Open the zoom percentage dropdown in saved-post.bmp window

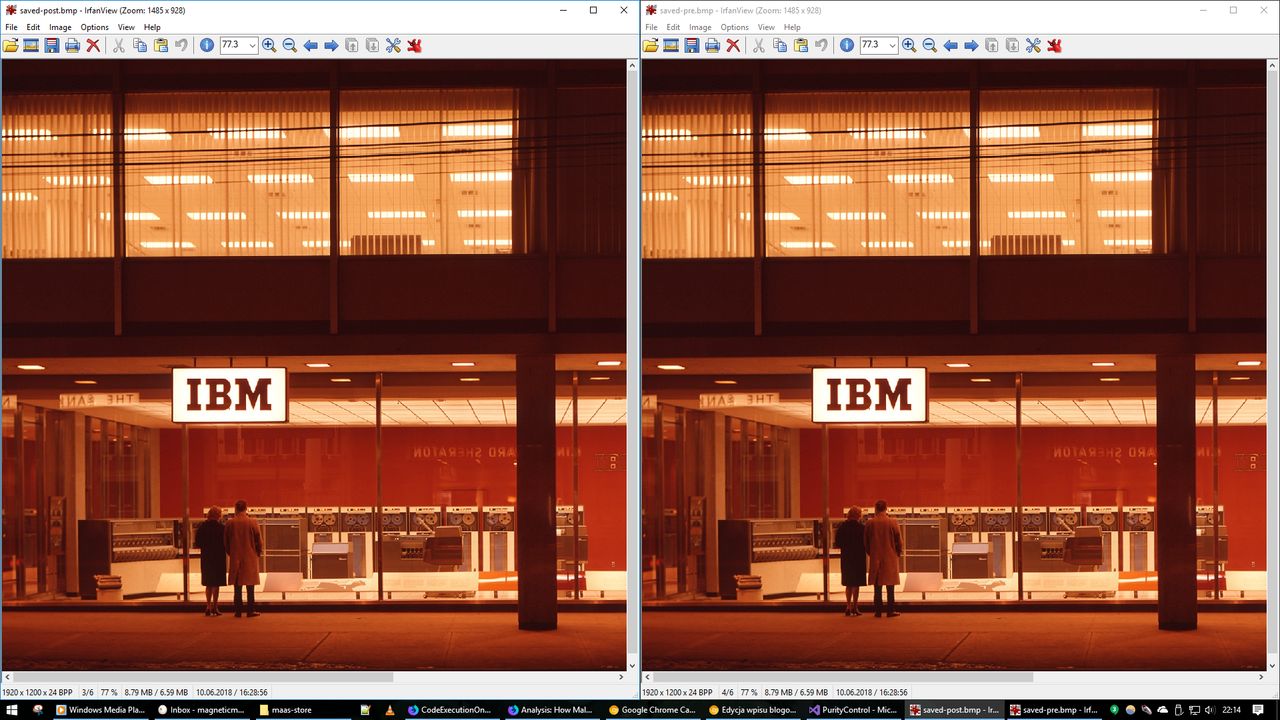click(x=252, y=45)
